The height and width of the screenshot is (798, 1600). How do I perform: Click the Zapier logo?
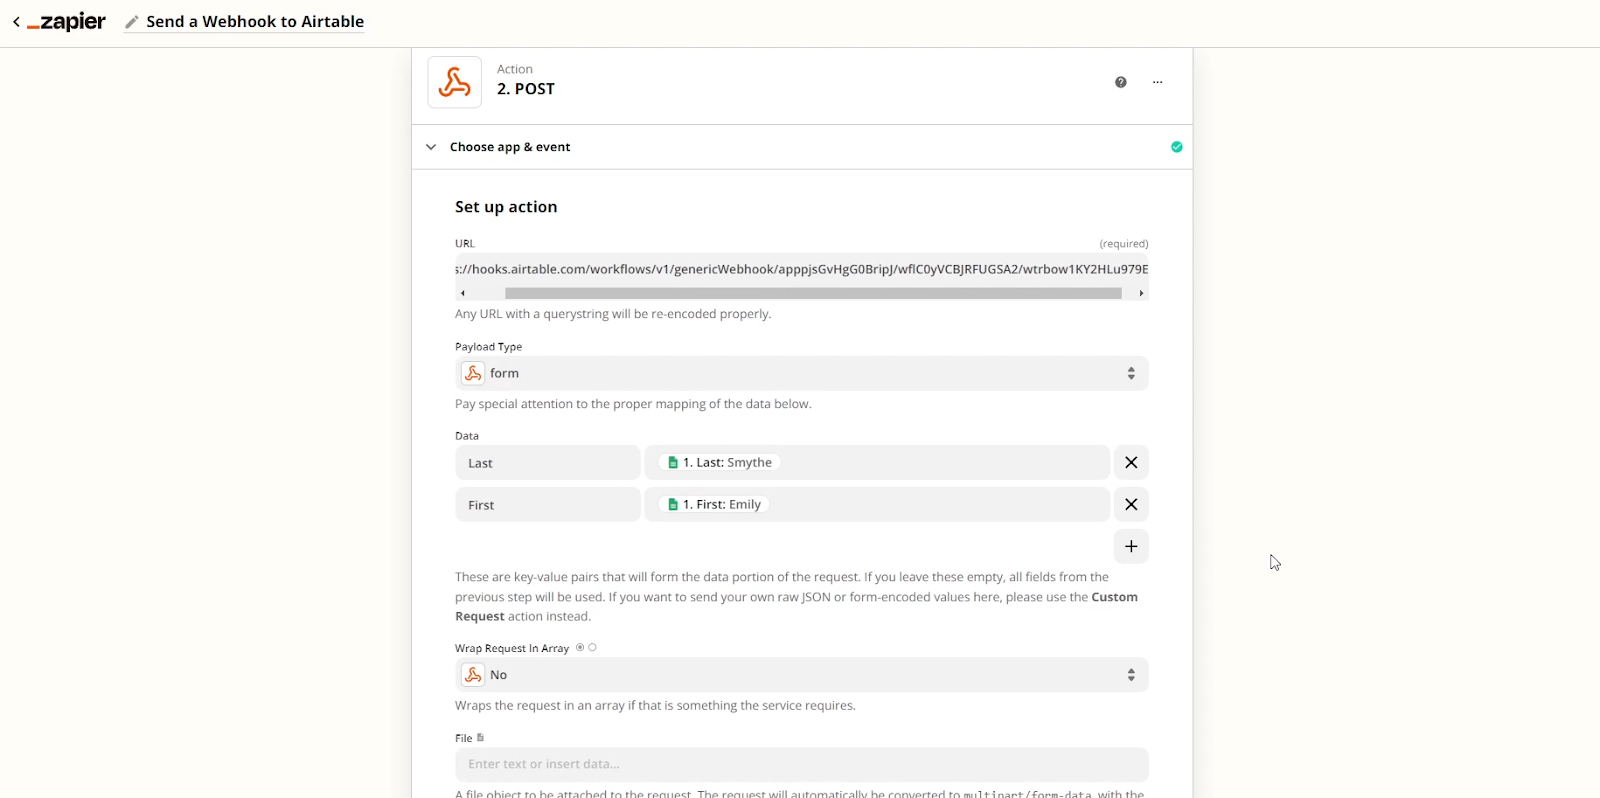click(x=66, y=22)
